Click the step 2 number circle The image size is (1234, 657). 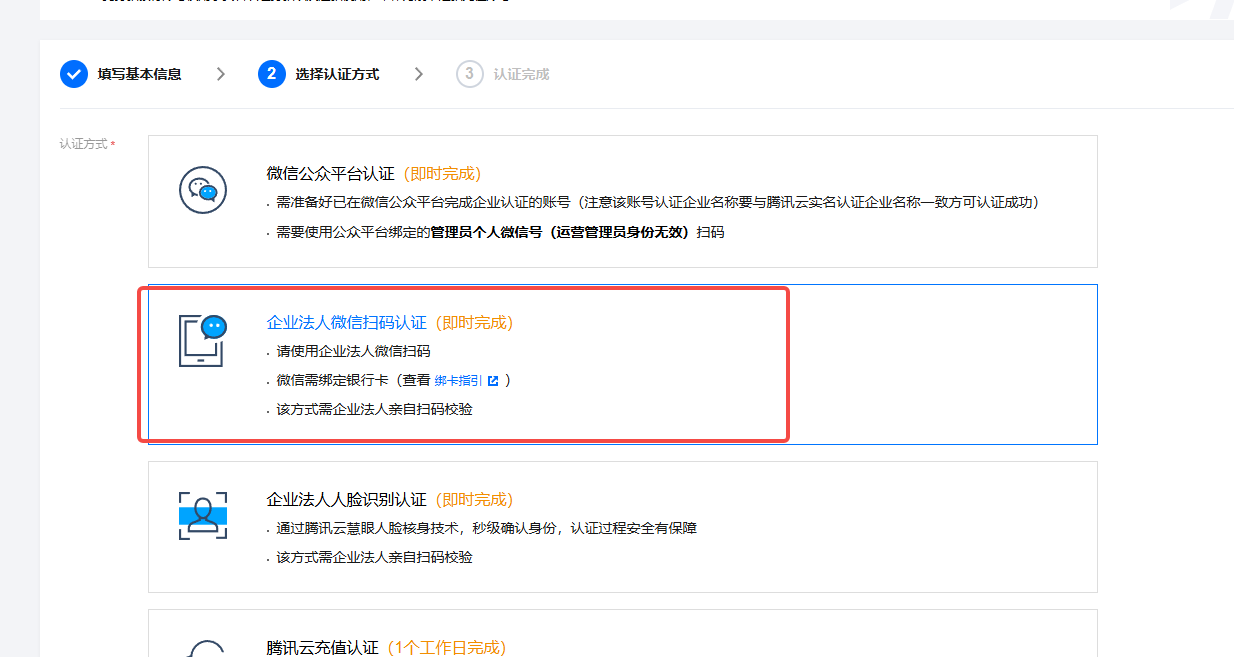click(271, 74)
